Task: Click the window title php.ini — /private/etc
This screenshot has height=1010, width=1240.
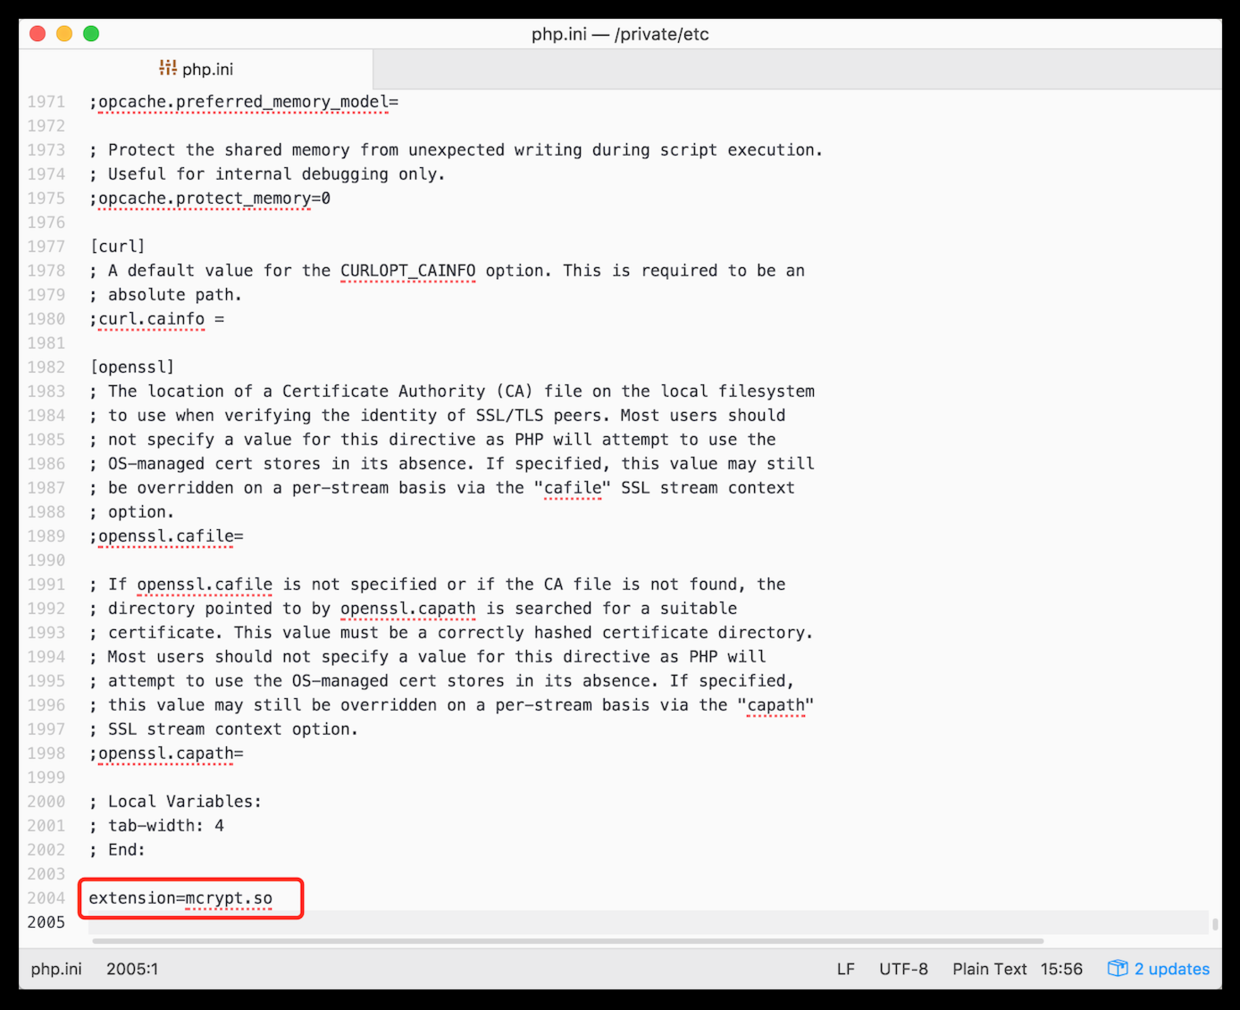Action: click(620, 34)
